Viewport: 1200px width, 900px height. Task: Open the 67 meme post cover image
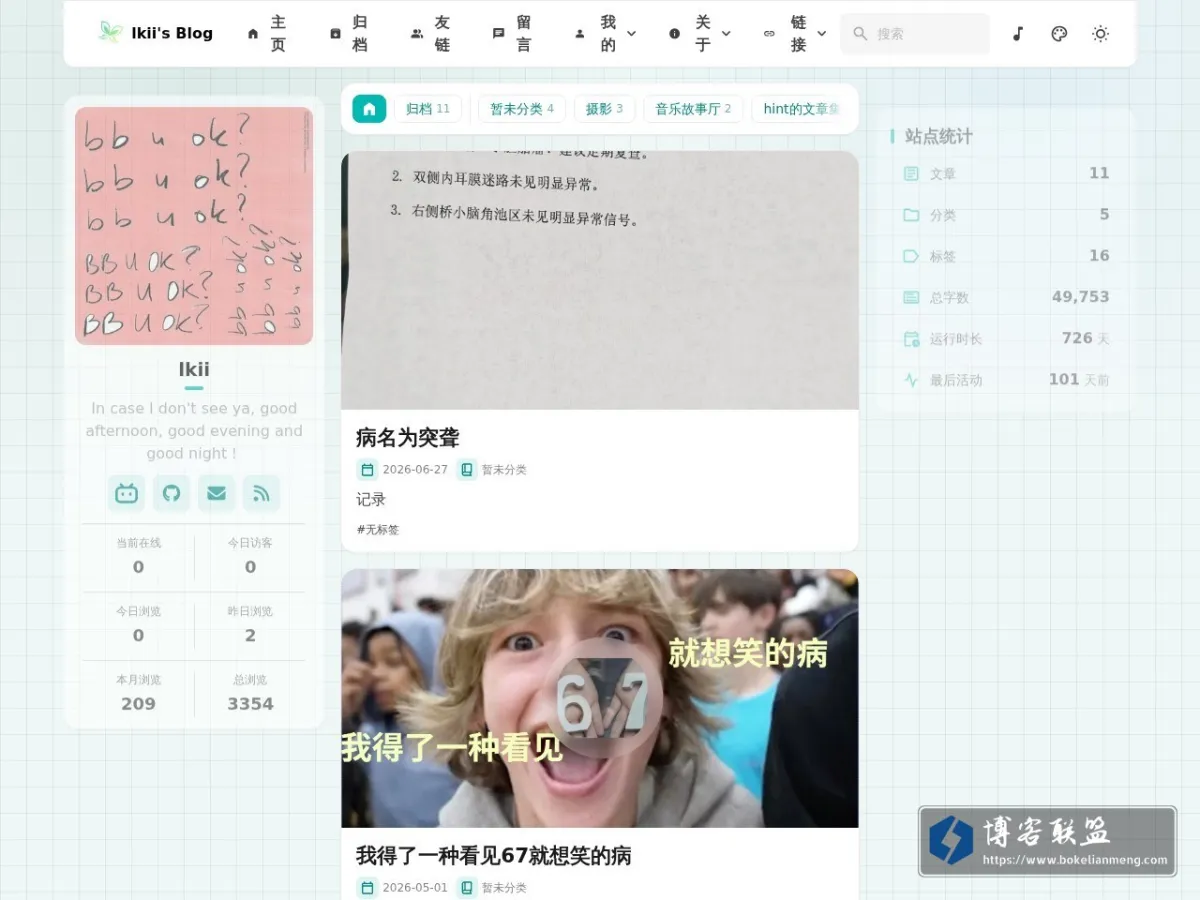pyautogui.click(x=600, y=698)
